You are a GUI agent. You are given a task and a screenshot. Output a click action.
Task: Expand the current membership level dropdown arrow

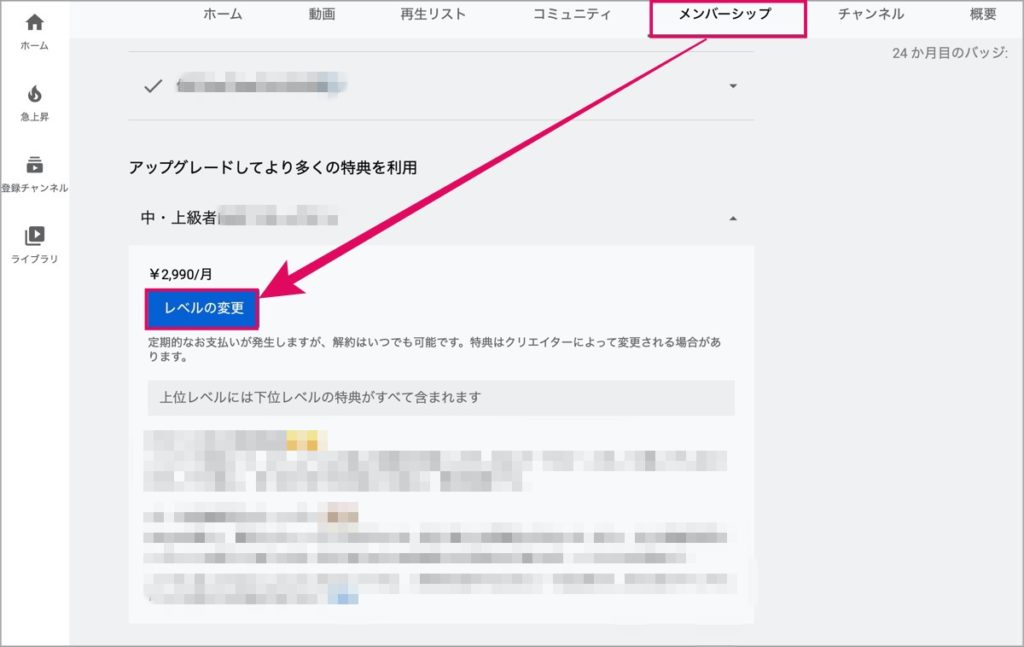pos(733,86)
